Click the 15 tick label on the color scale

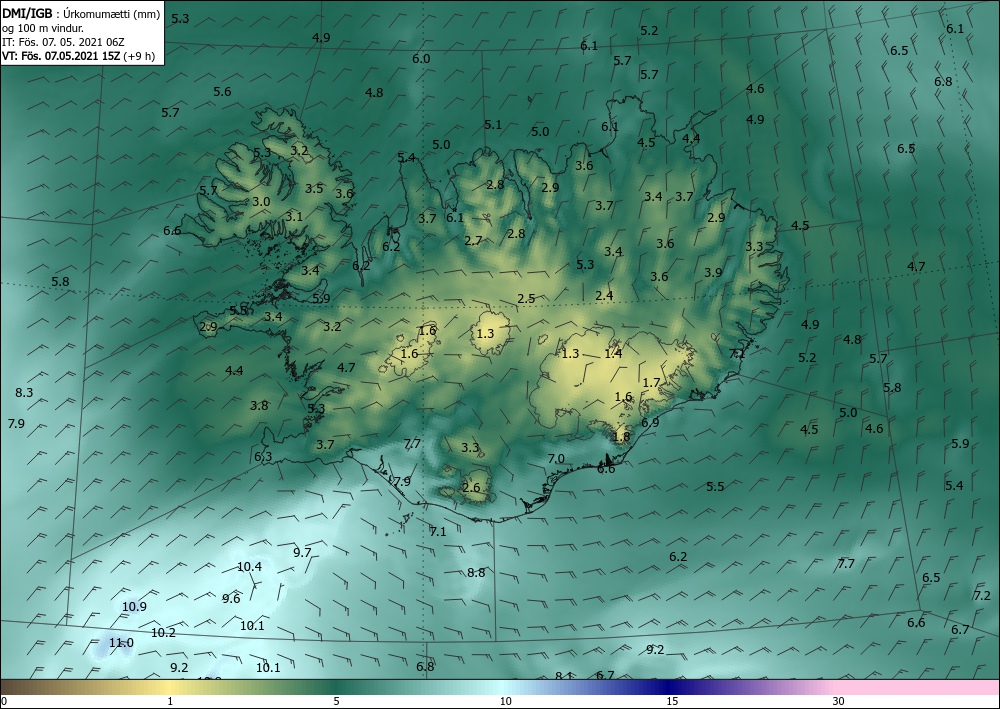point(672,702)
